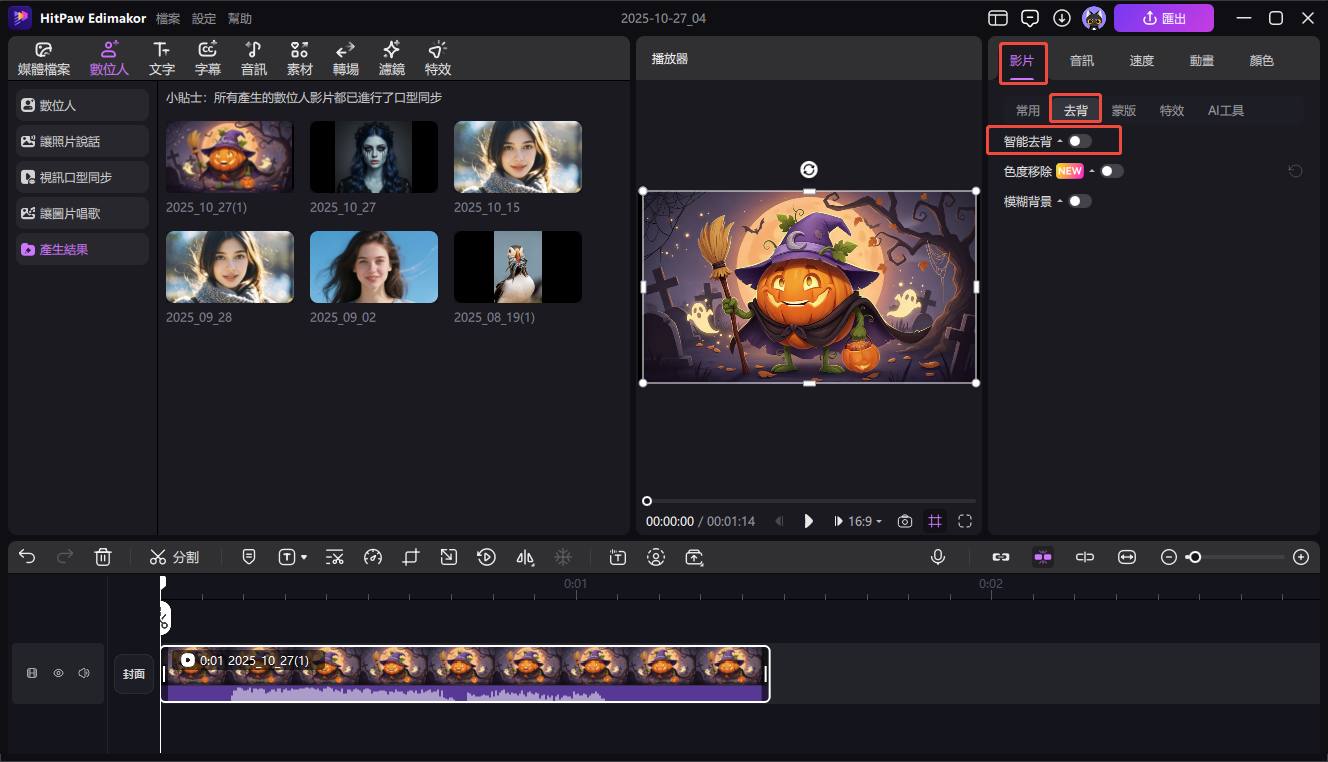
Task: Click the 匯出 export button
Action: (1163, 18)
